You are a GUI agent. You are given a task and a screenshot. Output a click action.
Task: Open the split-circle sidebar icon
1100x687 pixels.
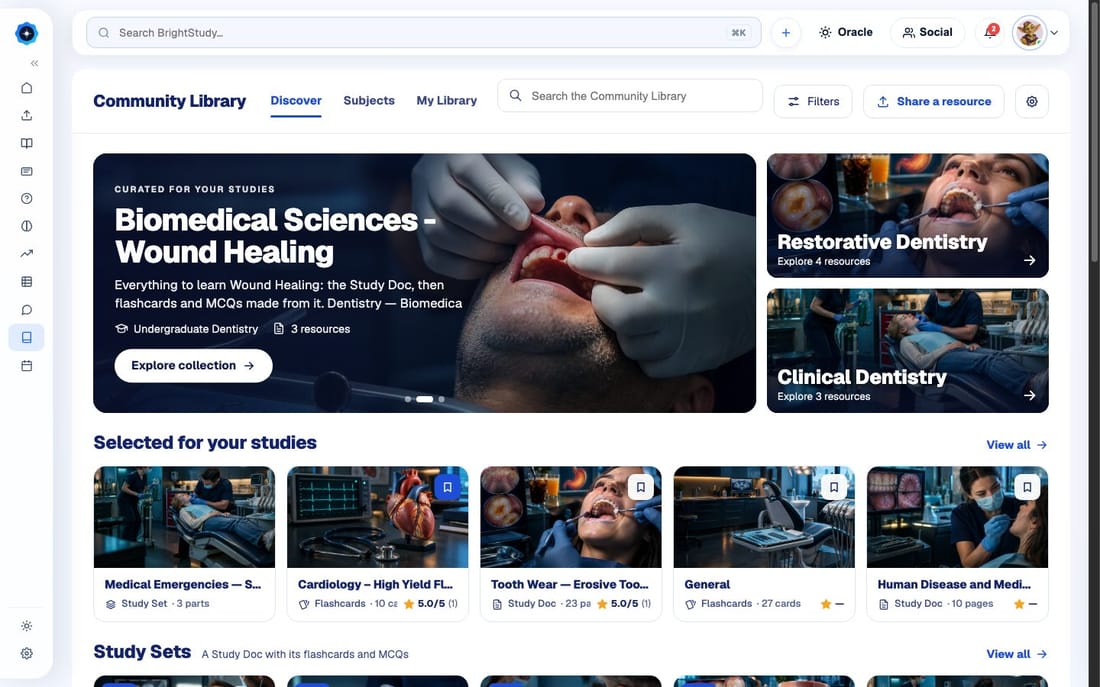(x=27, y=226)
